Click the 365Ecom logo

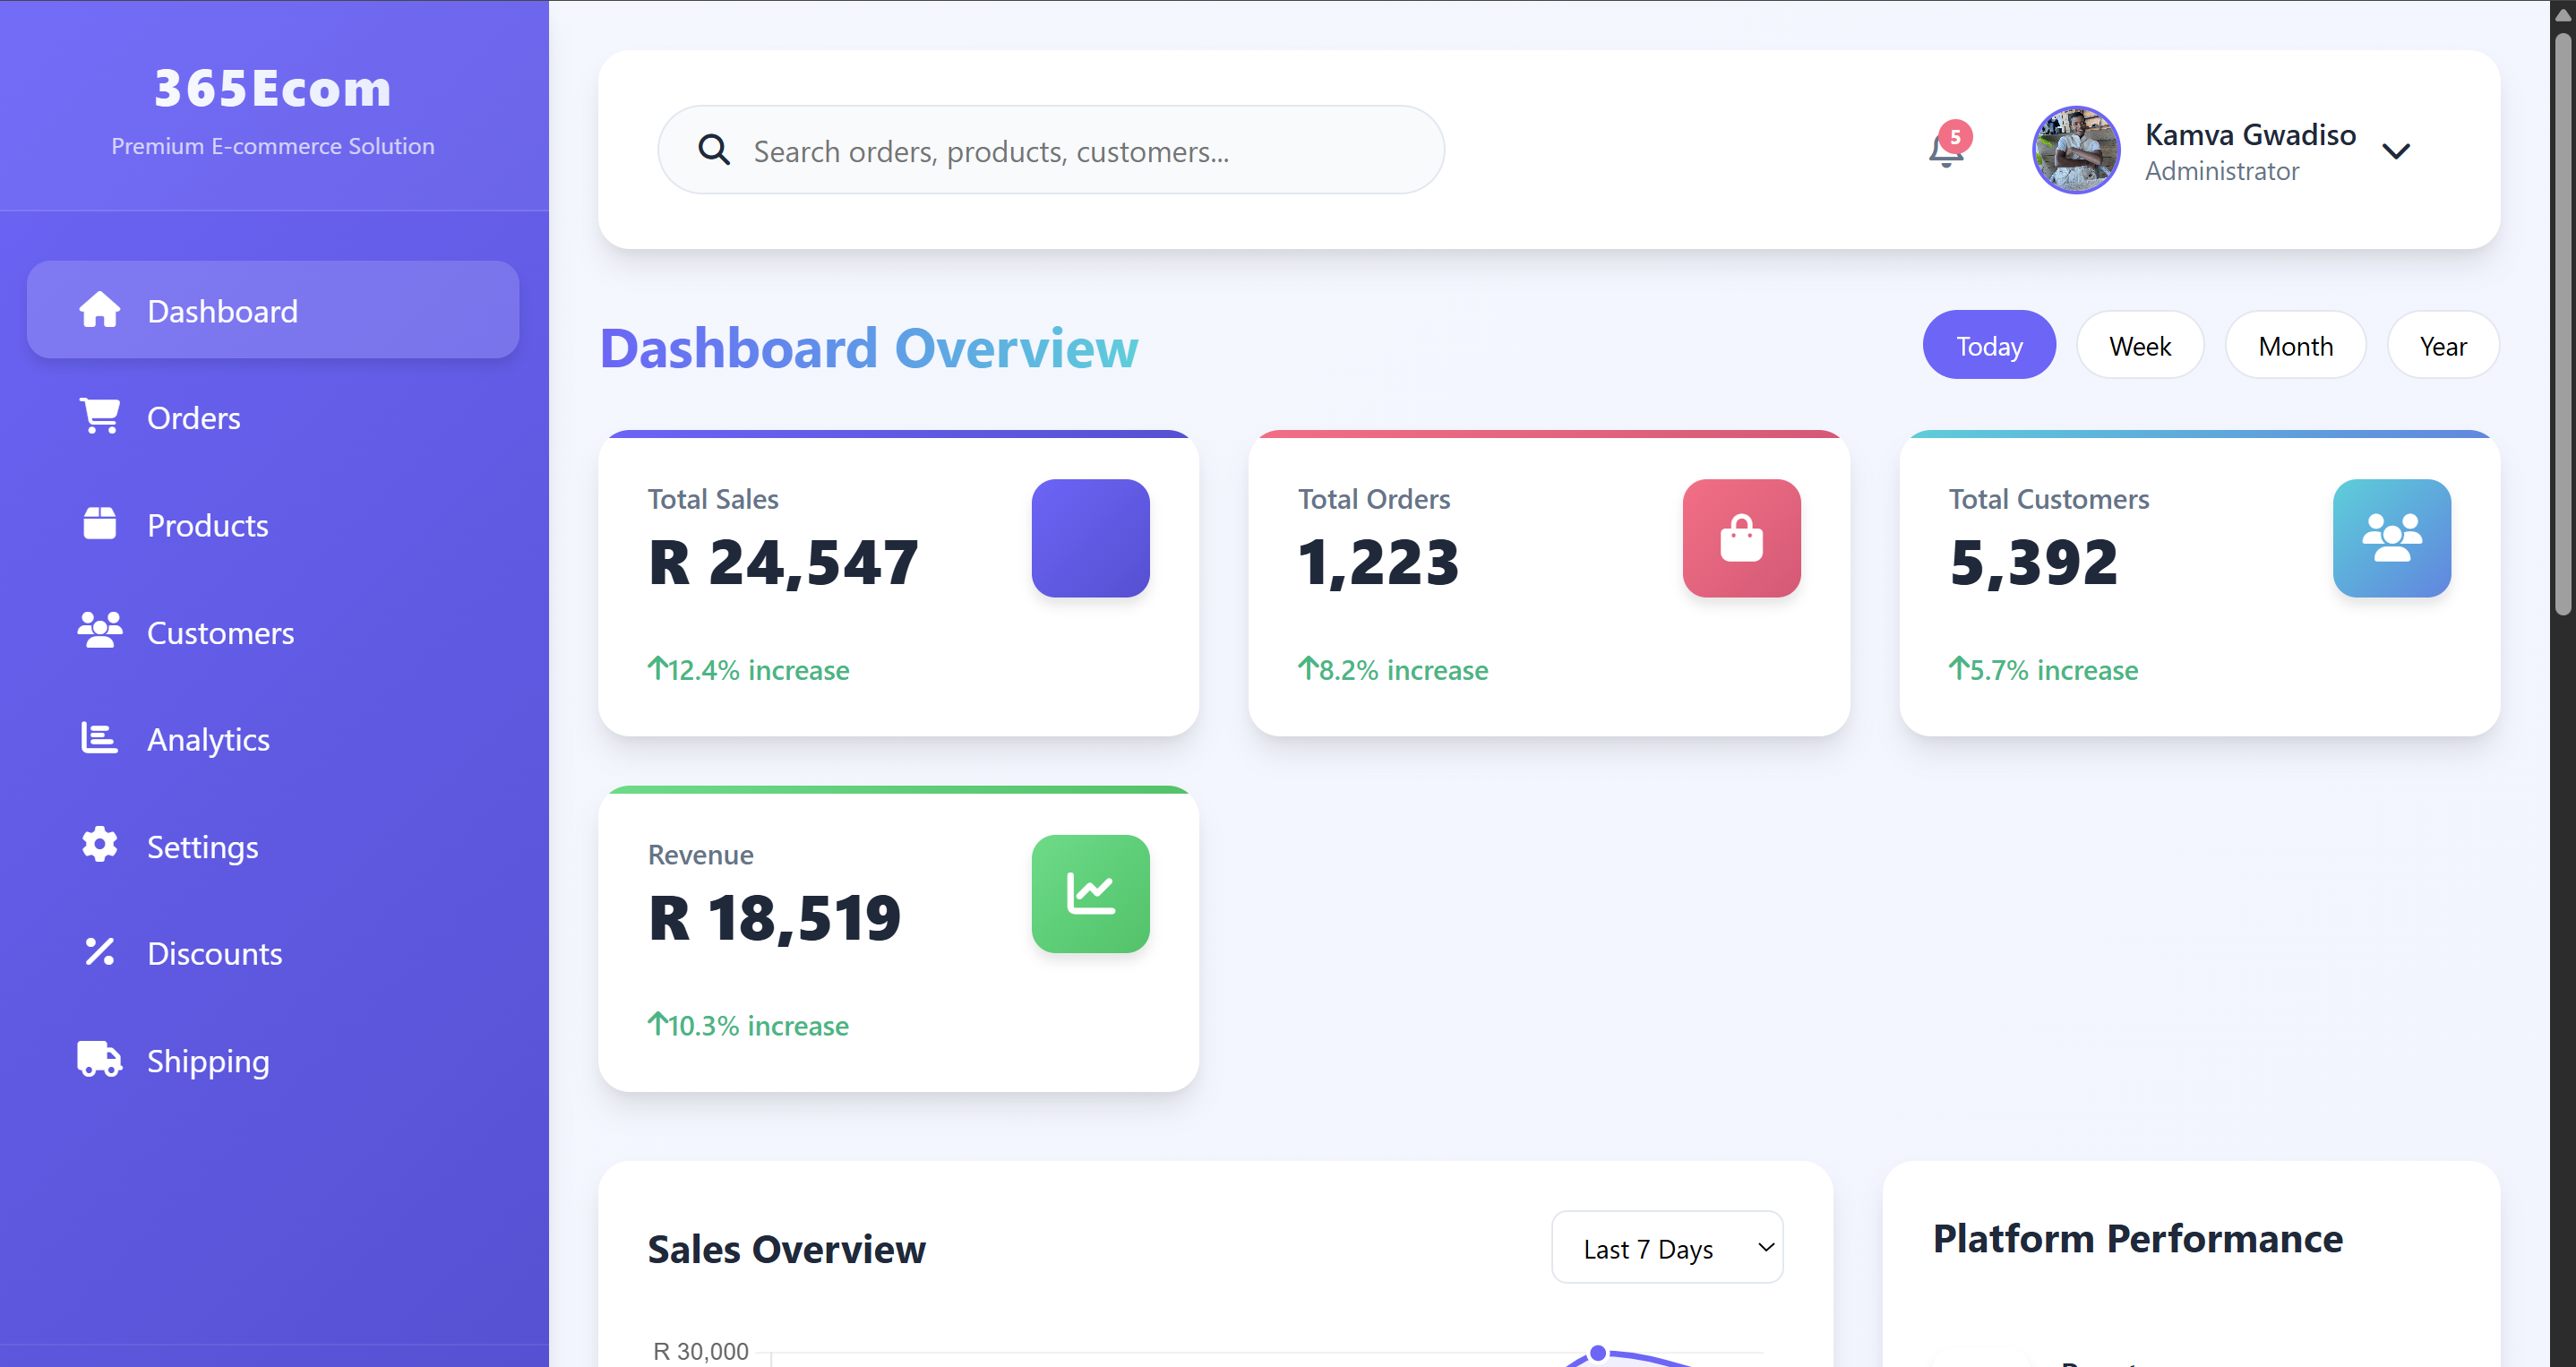coord(272,88)
